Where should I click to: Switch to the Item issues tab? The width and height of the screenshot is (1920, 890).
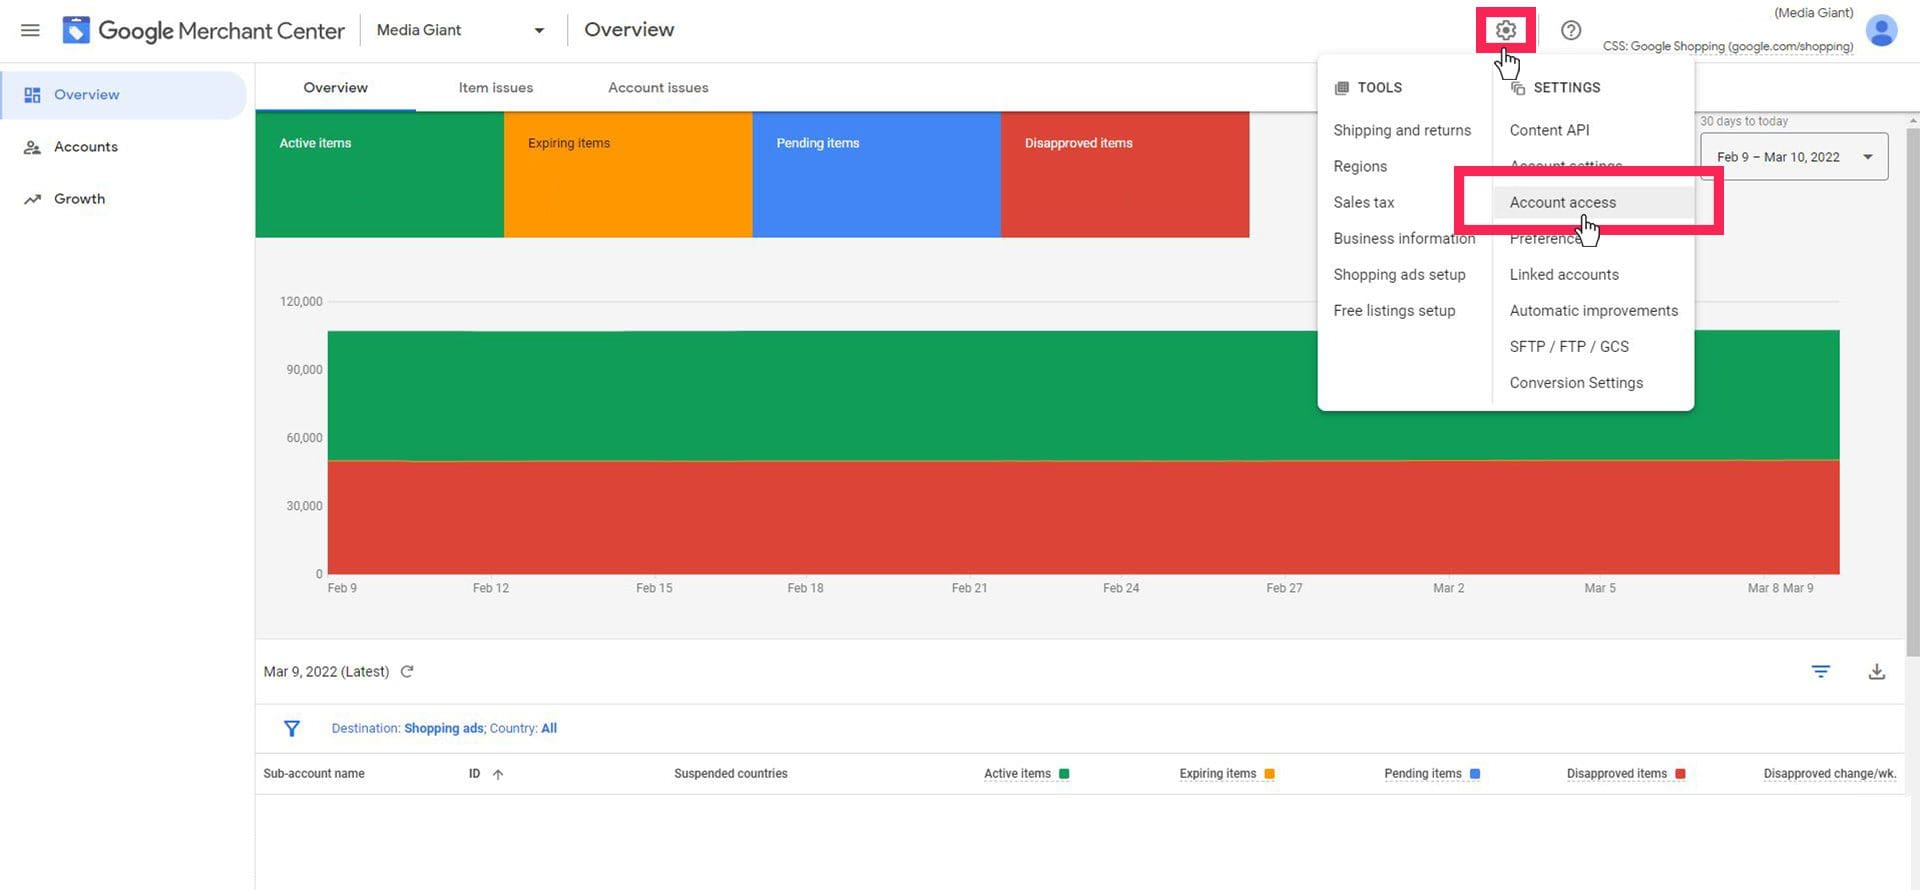click(496, 88)
